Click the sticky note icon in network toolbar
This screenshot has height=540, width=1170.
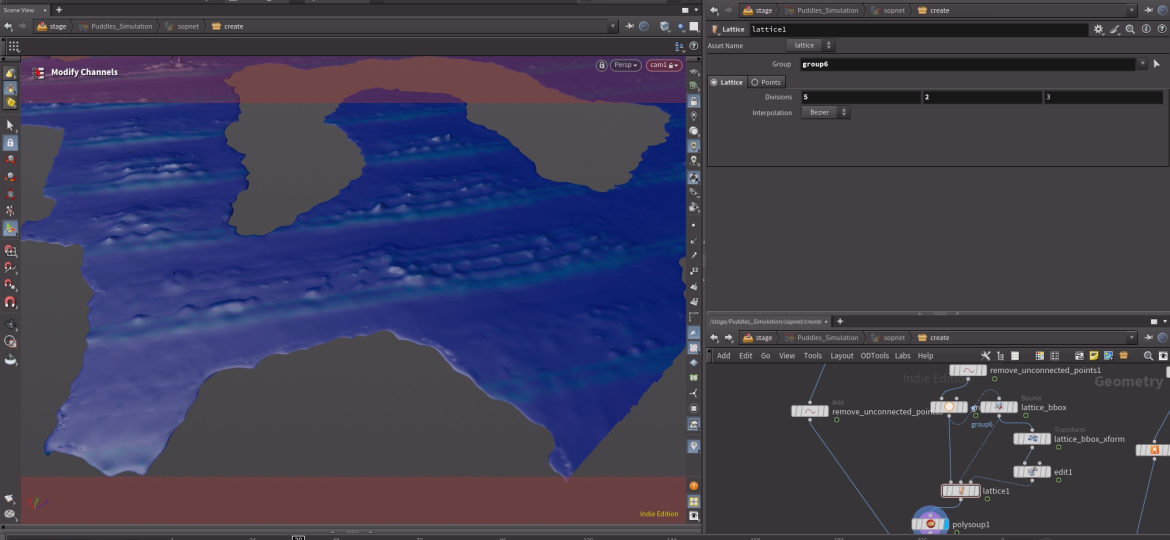click(x=1093, y=355)
